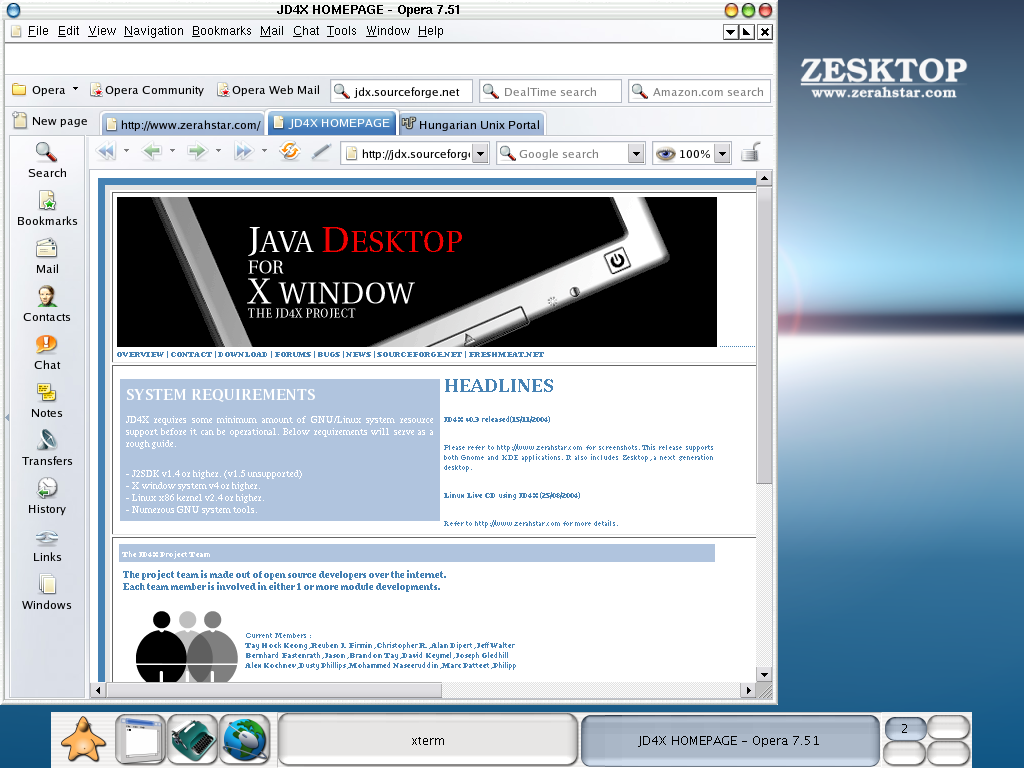1024x768 pixels.
Task: Expand the Opera bookmarks folder dropdown
Action: pyautogui.click(x=75, y=89)
